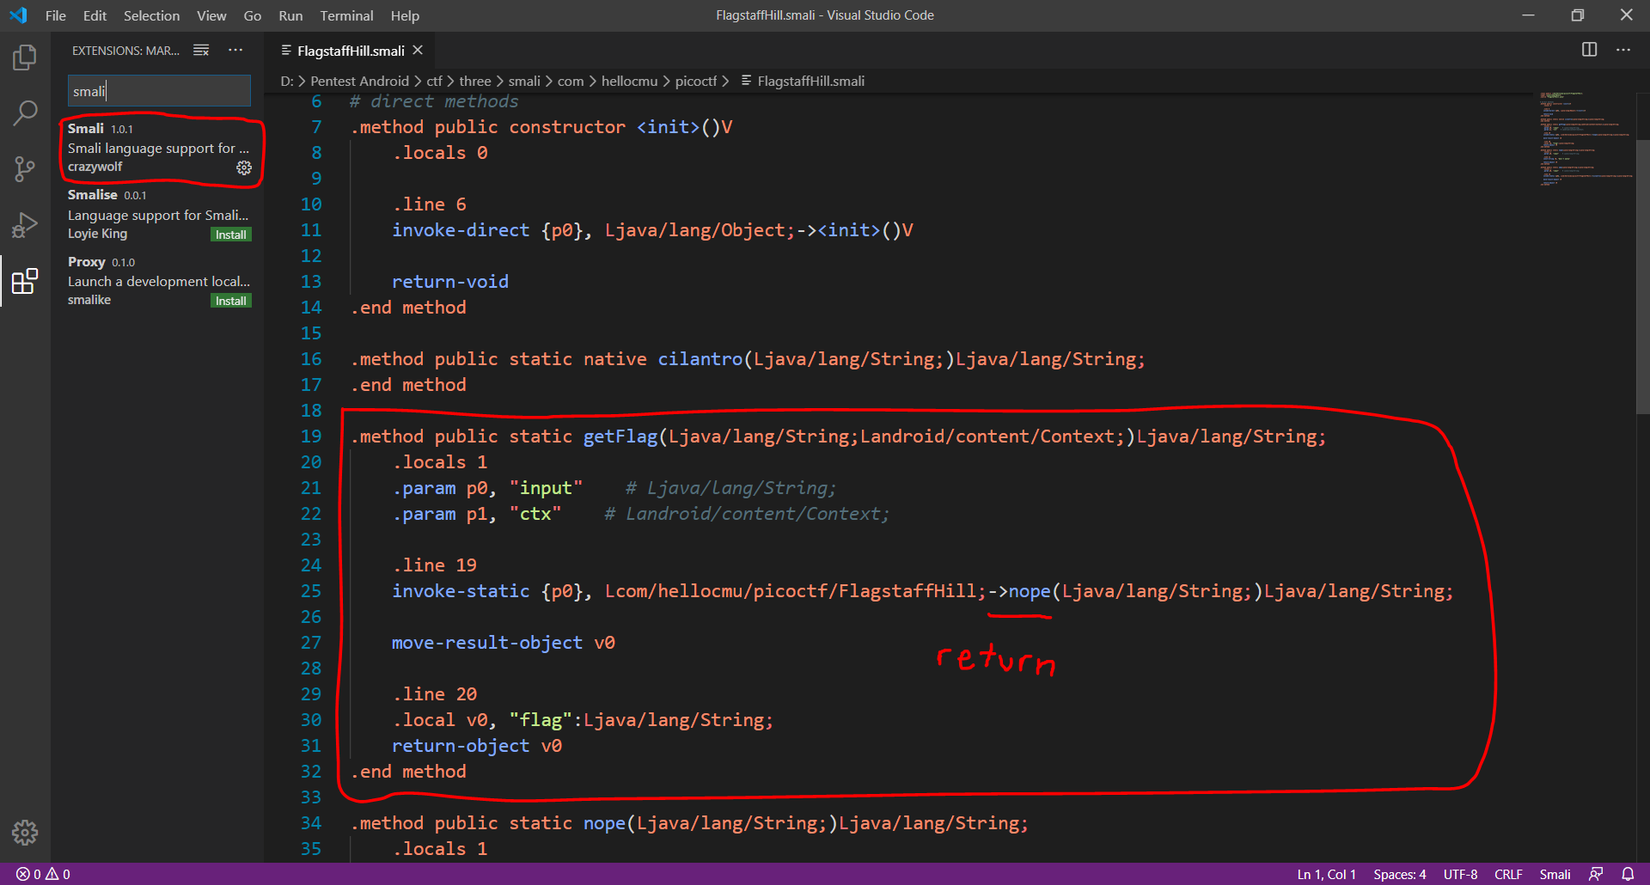Open the Search view in activity bar
The image size is (1650, 885).
click(x=25, y=113)
